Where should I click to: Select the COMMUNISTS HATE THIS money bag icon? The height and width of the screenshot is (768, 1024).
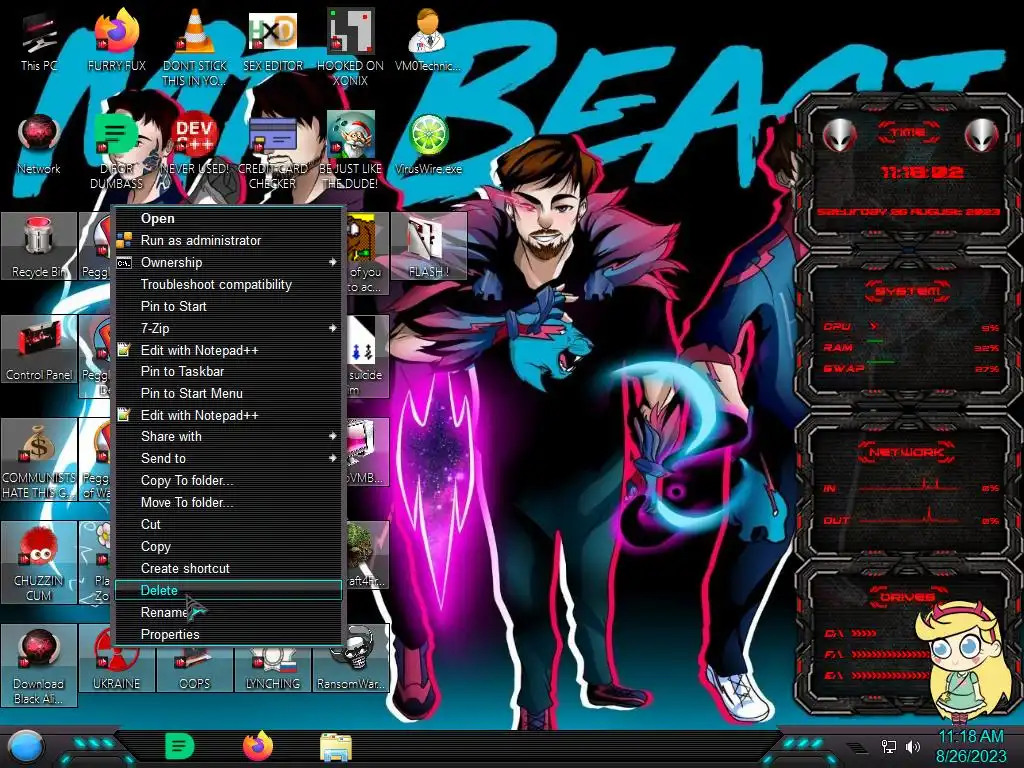click(x=39, y=460)
